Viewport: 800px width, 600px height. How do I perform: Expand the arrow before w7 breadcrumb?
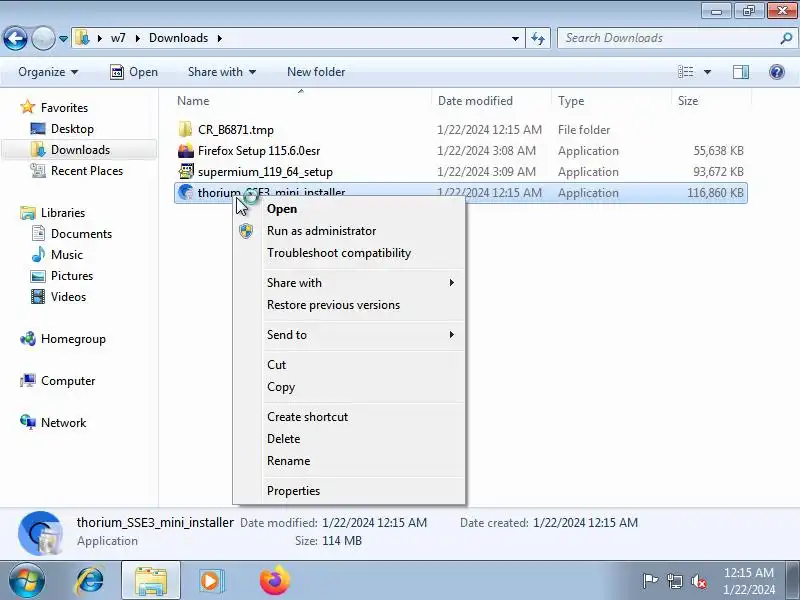pos(100,38)
